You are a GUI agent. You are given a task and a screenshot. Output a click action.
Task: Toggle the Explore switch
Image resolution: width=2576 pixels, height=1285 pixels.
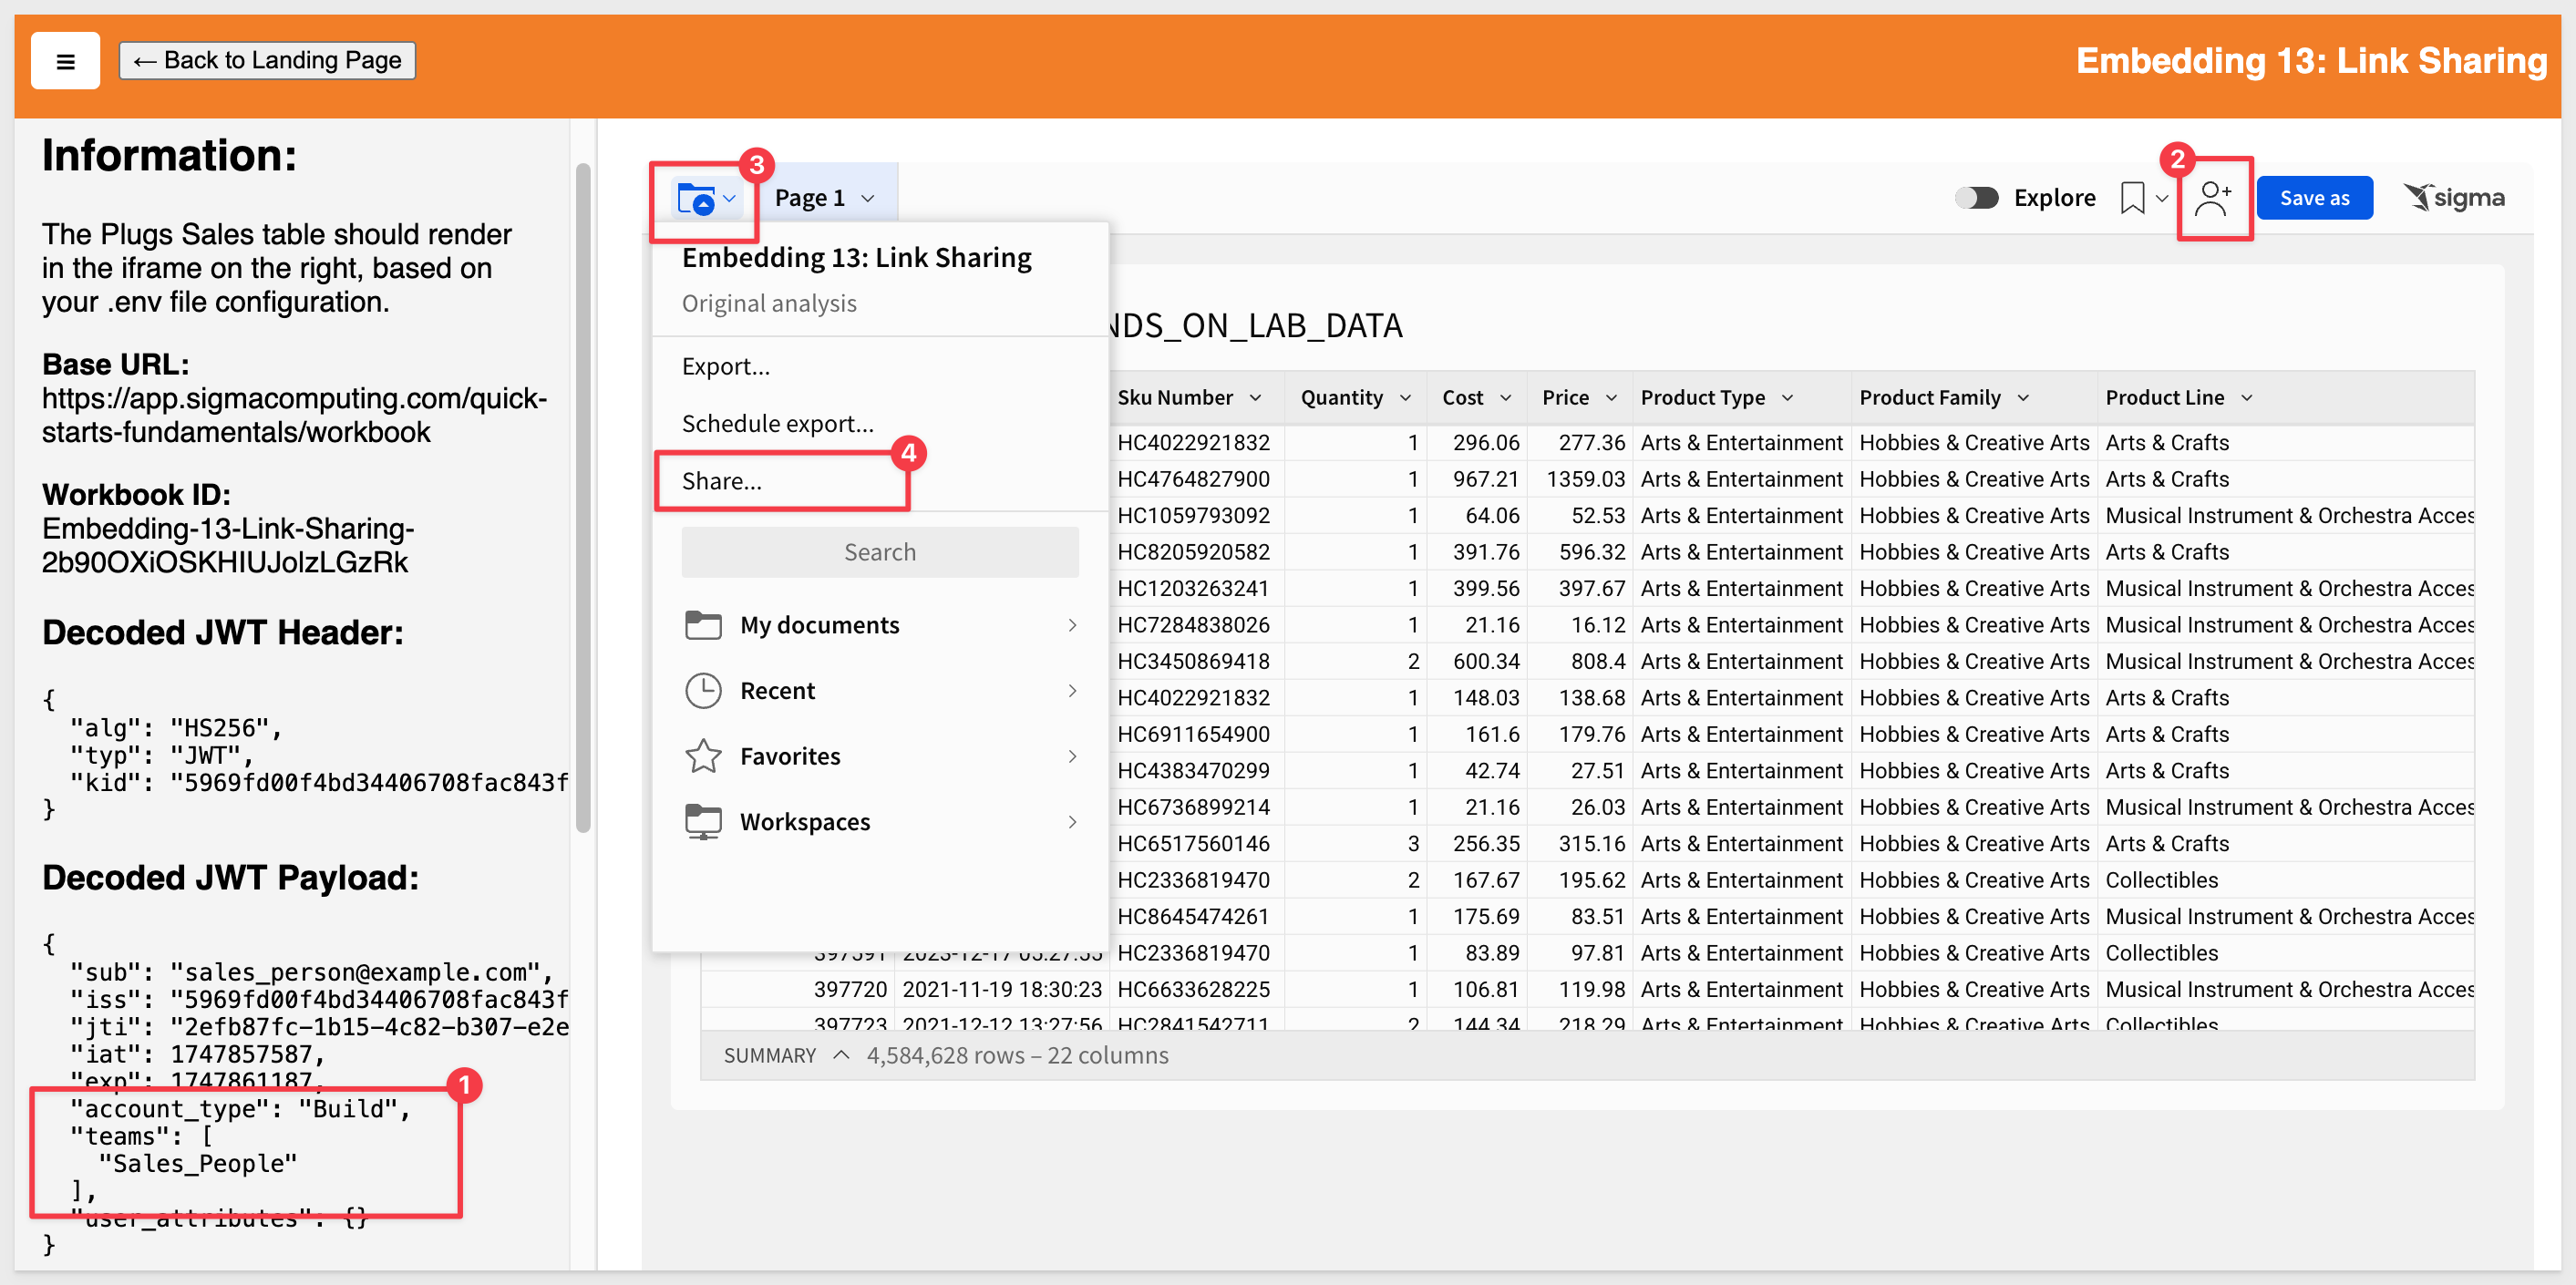click(x=1977, y=198)
